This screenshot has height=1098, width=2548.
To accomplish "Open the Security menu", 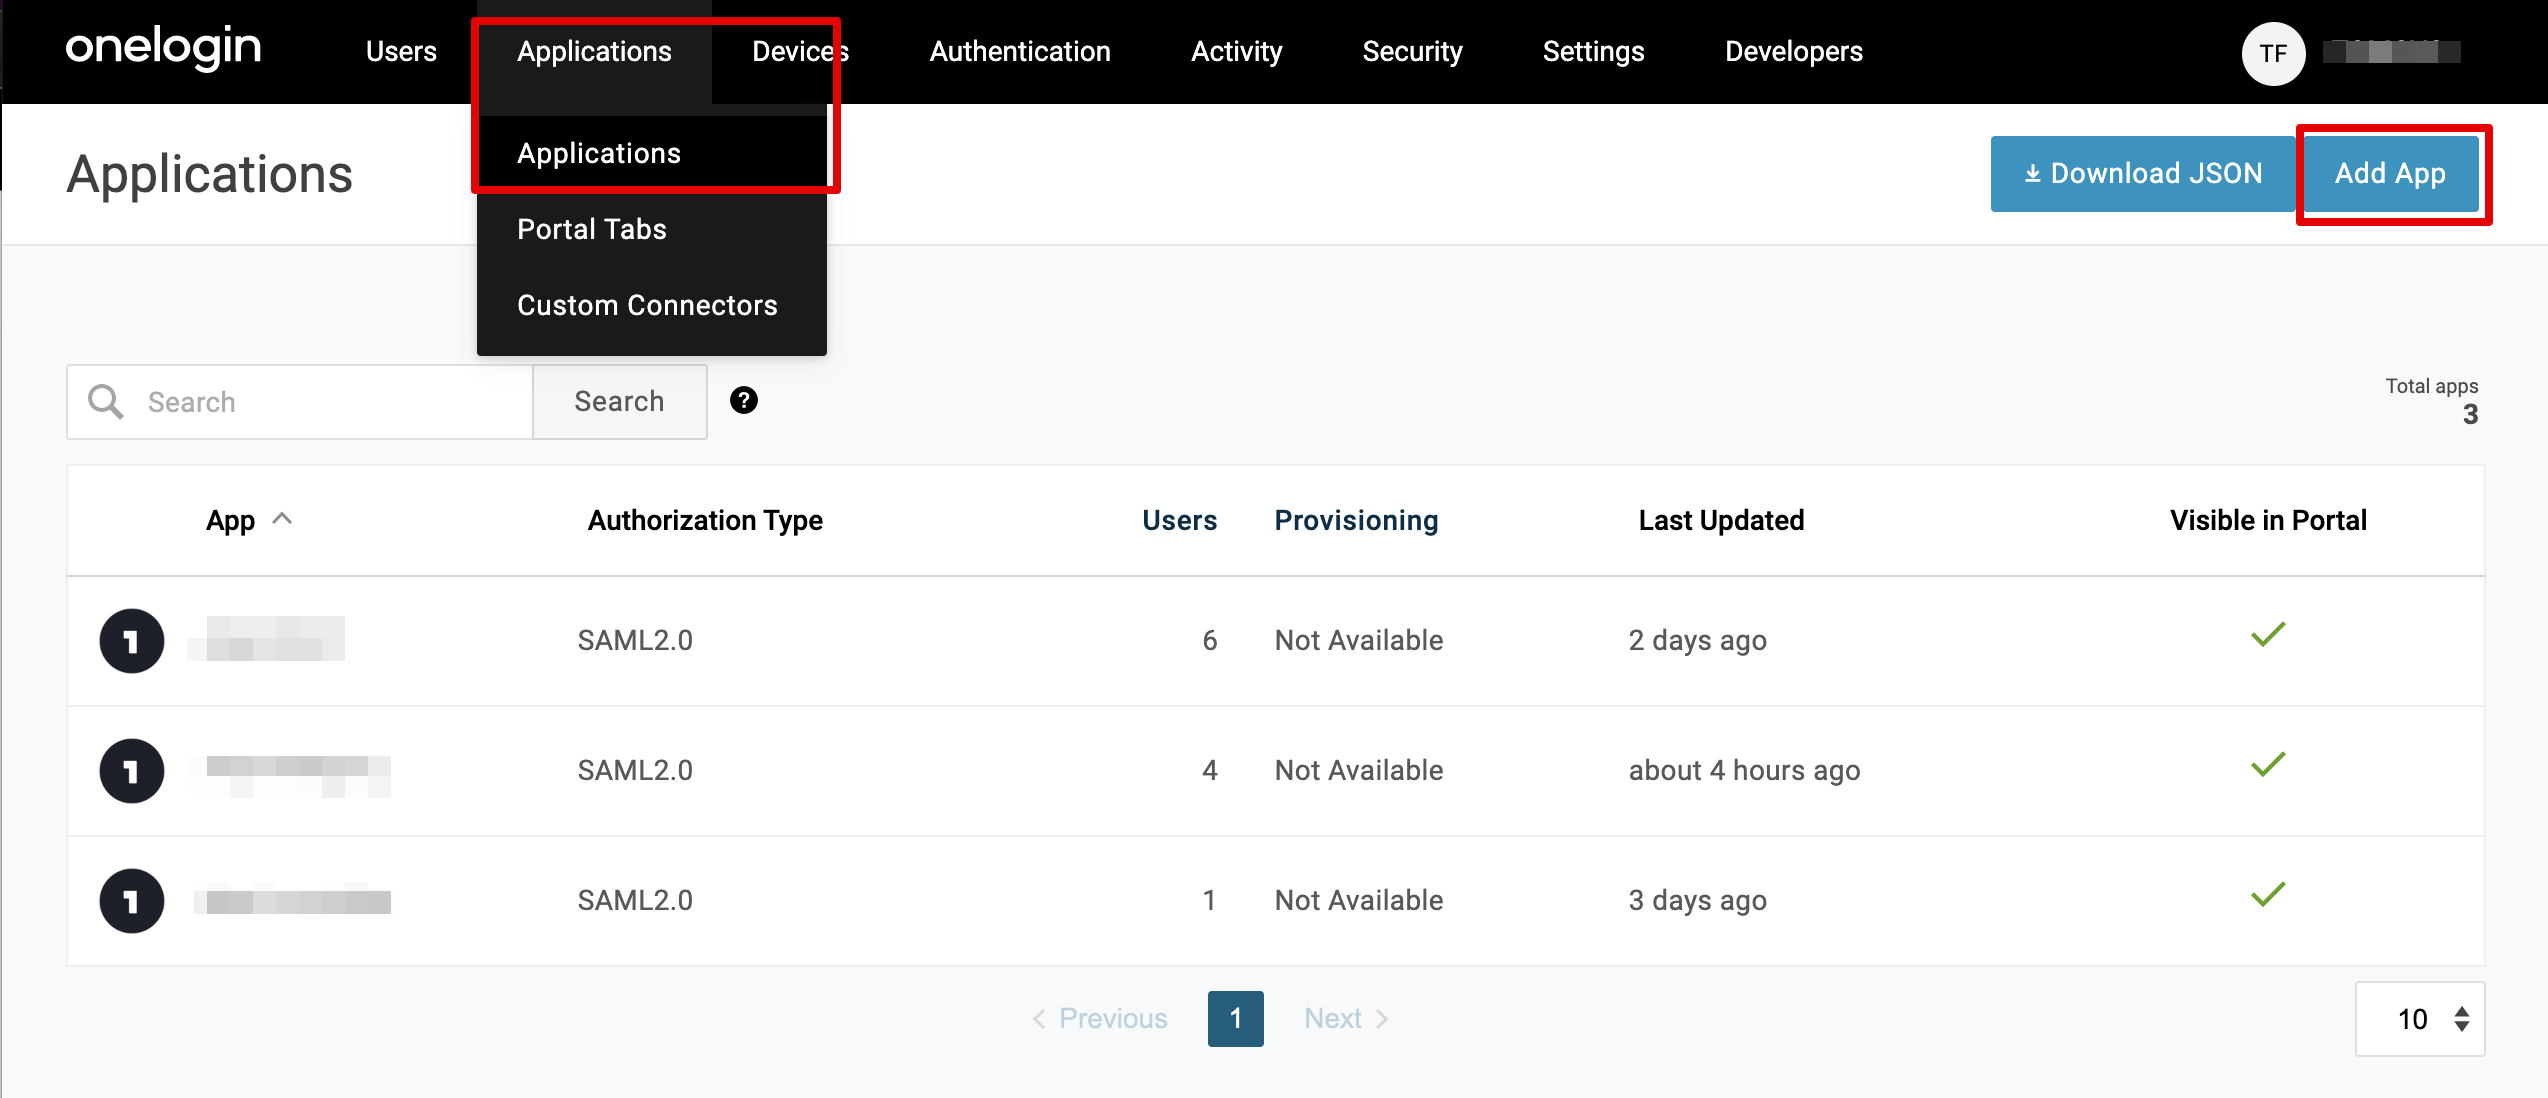I will pyautogui.click(x=1412, y=52).
